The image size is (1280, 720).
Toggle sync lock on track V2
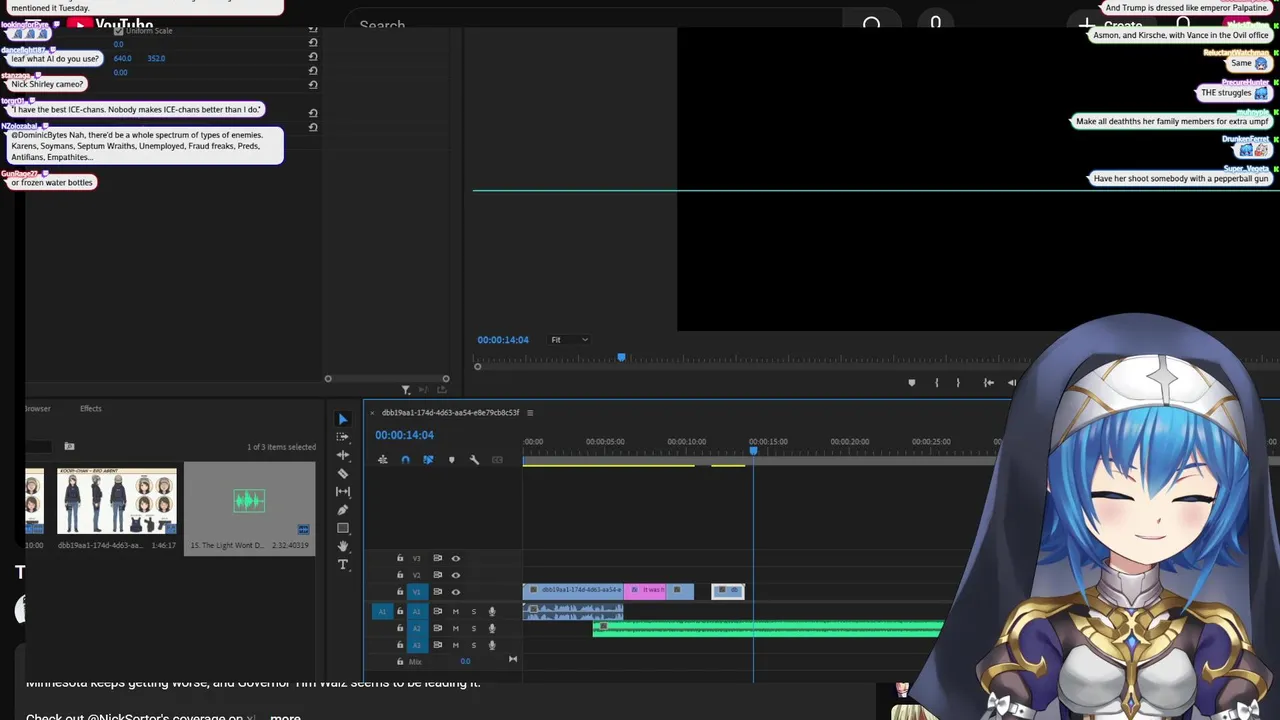click(437, 575)
